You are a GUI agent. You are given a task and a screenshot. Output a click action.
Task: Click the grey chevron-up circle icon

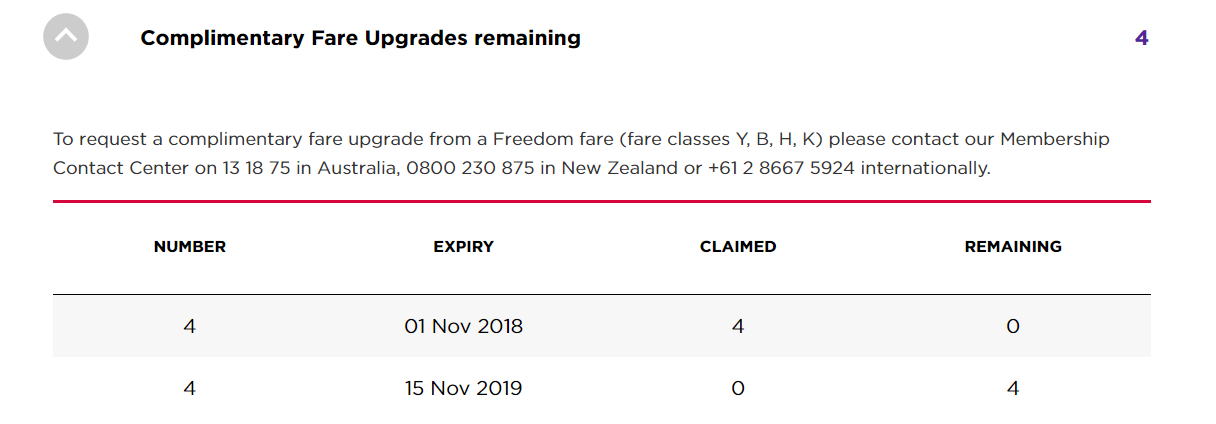coord(66,37)
